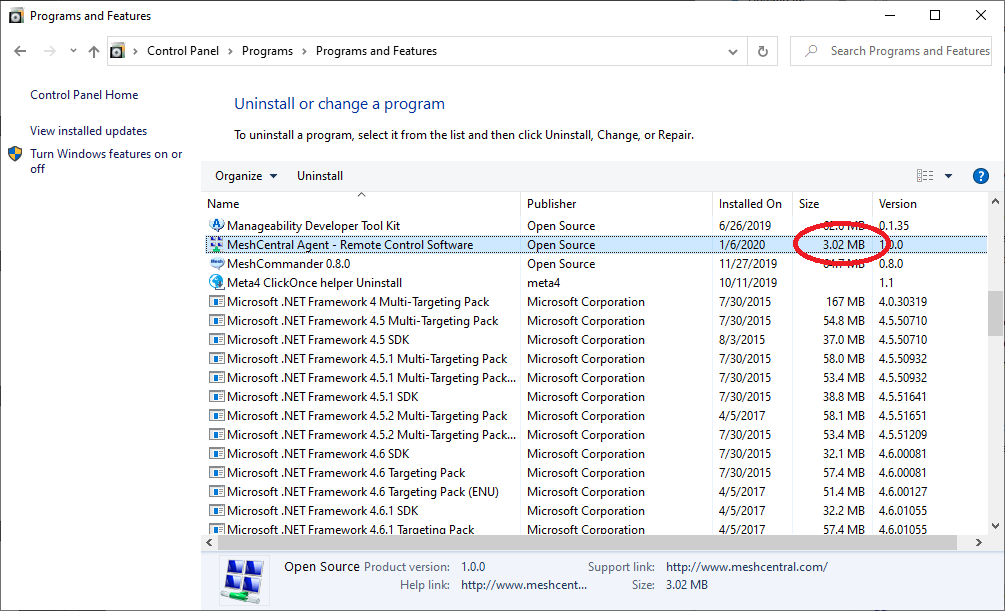Select Manageability Developer Tool Kit icon

pyautogui.click(x=217, y=226)
